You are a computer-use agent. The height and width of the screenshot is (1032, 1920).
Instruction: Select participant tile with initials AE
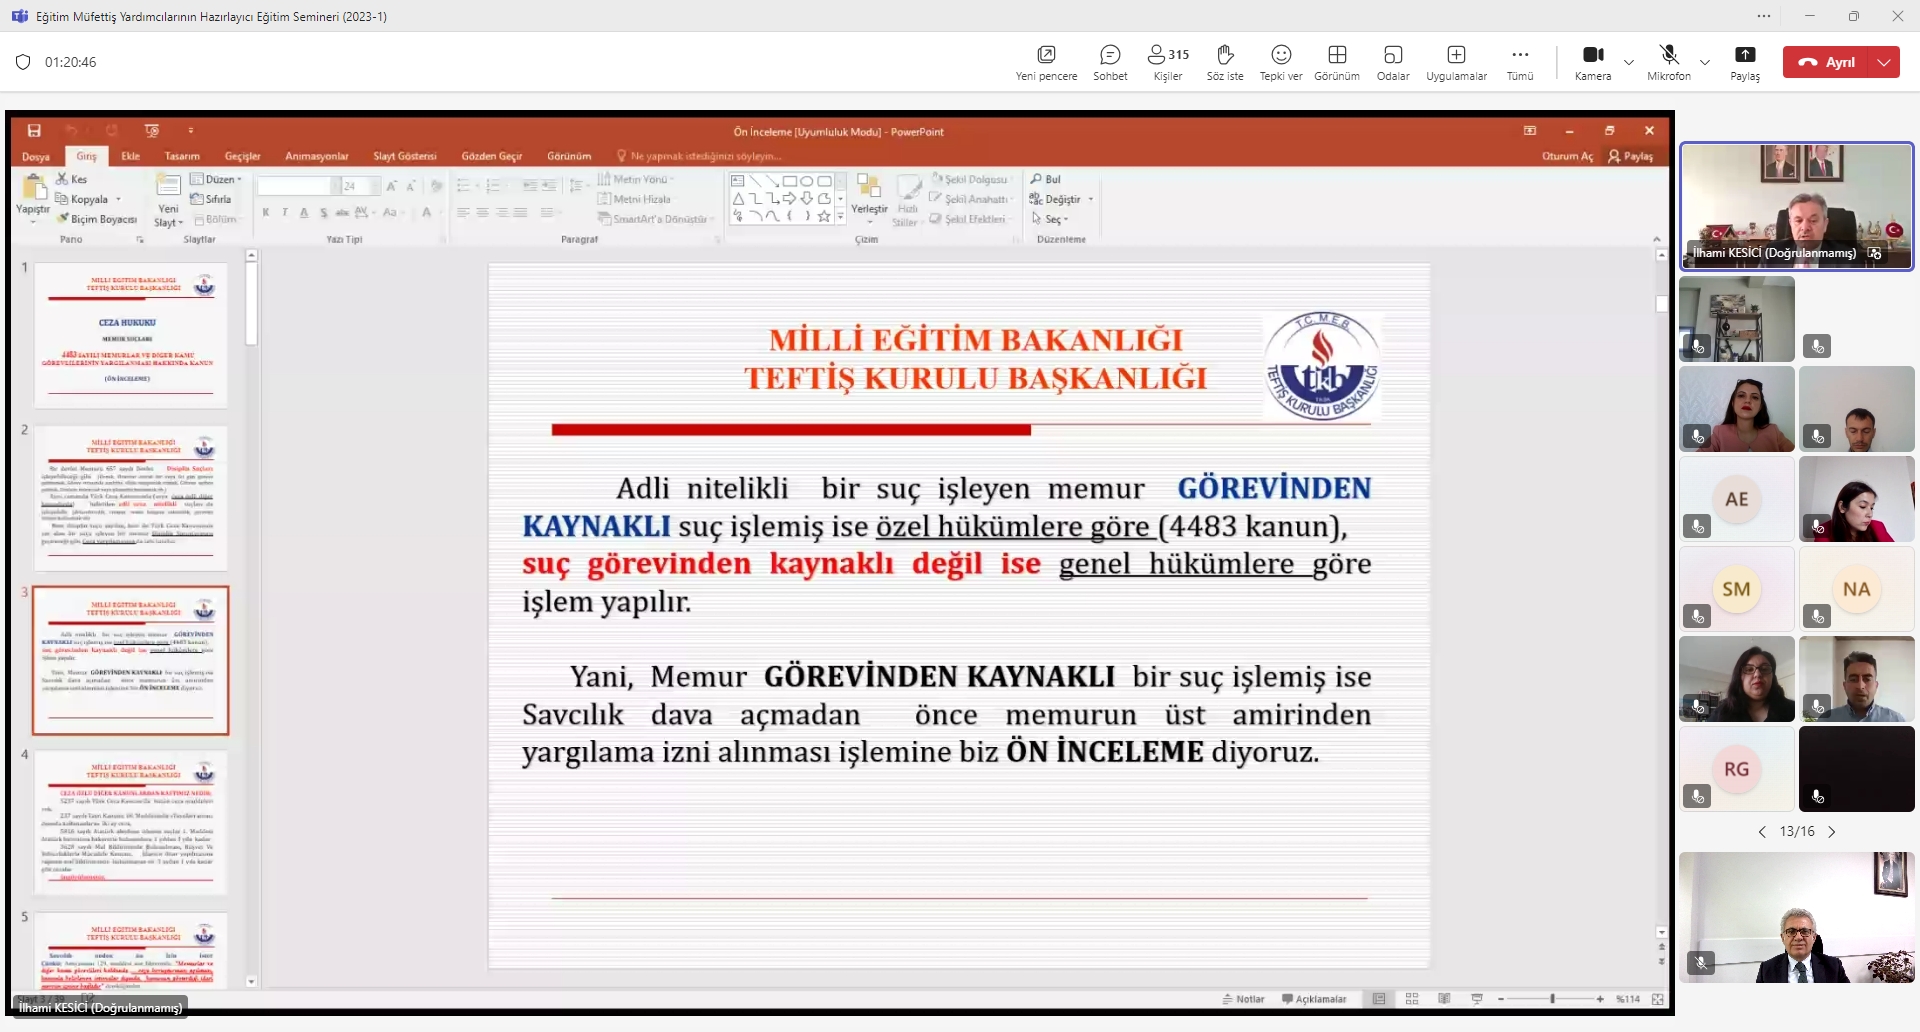pos(1737,499)
